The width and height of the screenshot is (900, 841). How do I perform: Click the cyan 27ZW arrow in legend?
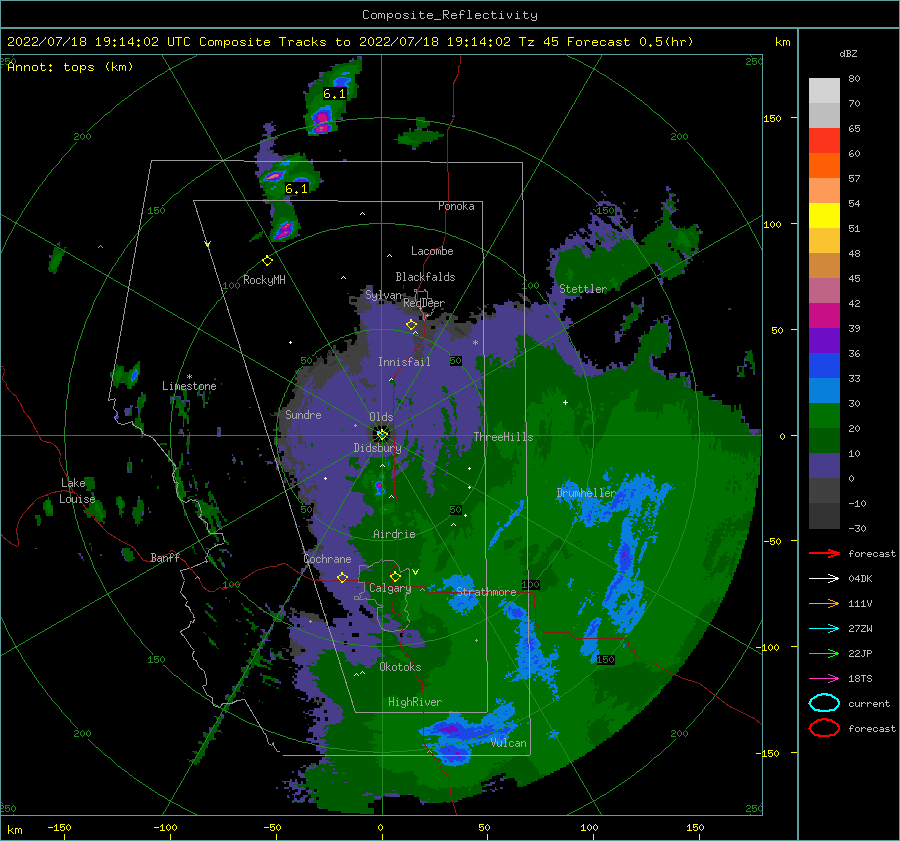(824, 629)
